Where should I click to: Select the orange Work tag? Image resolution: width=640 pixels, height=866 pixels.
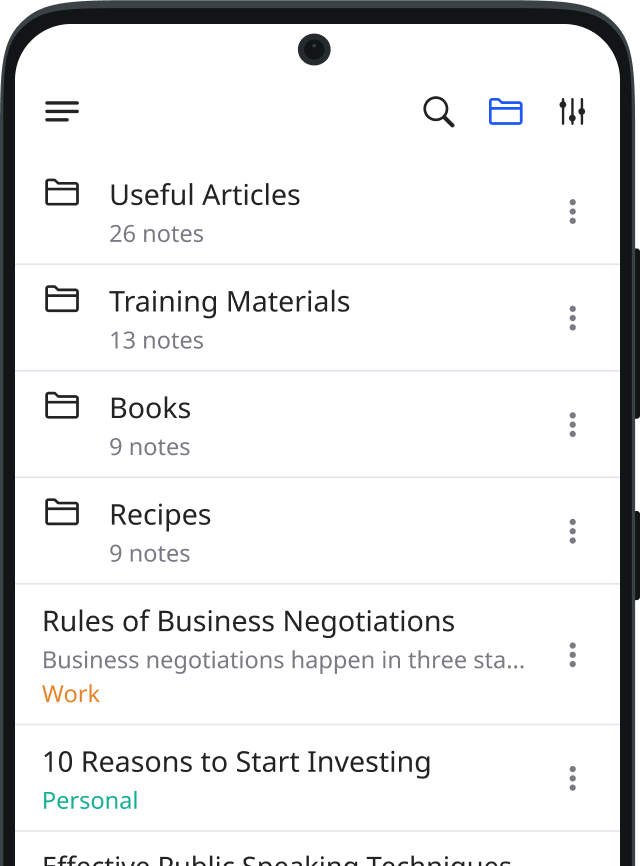click(x=71, y=694)
